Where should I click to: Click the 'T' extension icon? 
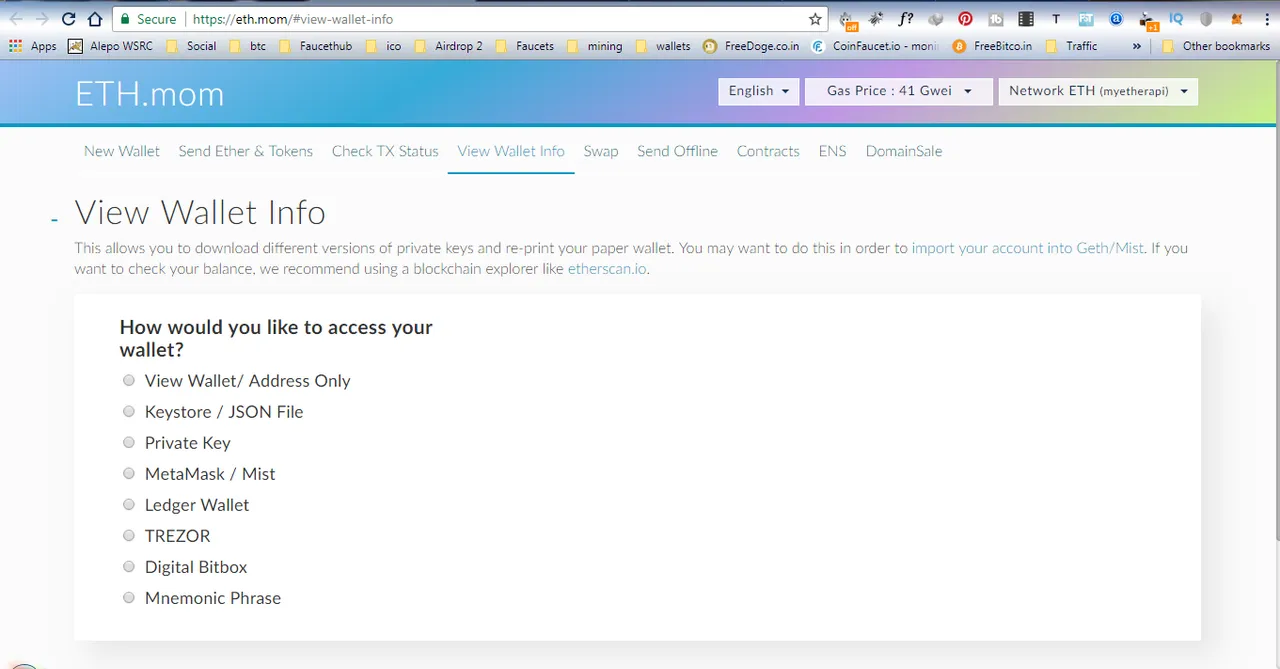point(1055,19)
